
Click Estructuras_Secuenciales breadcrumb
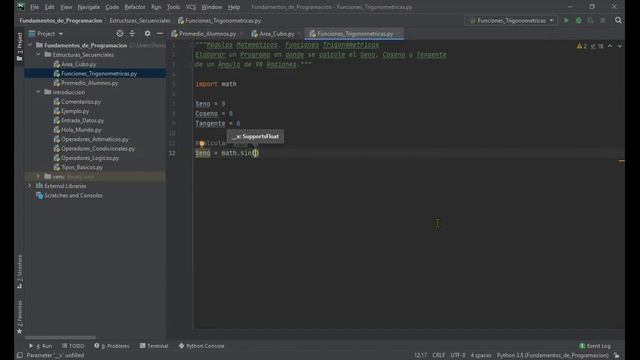pyautogui.click(x=140, y=20)
